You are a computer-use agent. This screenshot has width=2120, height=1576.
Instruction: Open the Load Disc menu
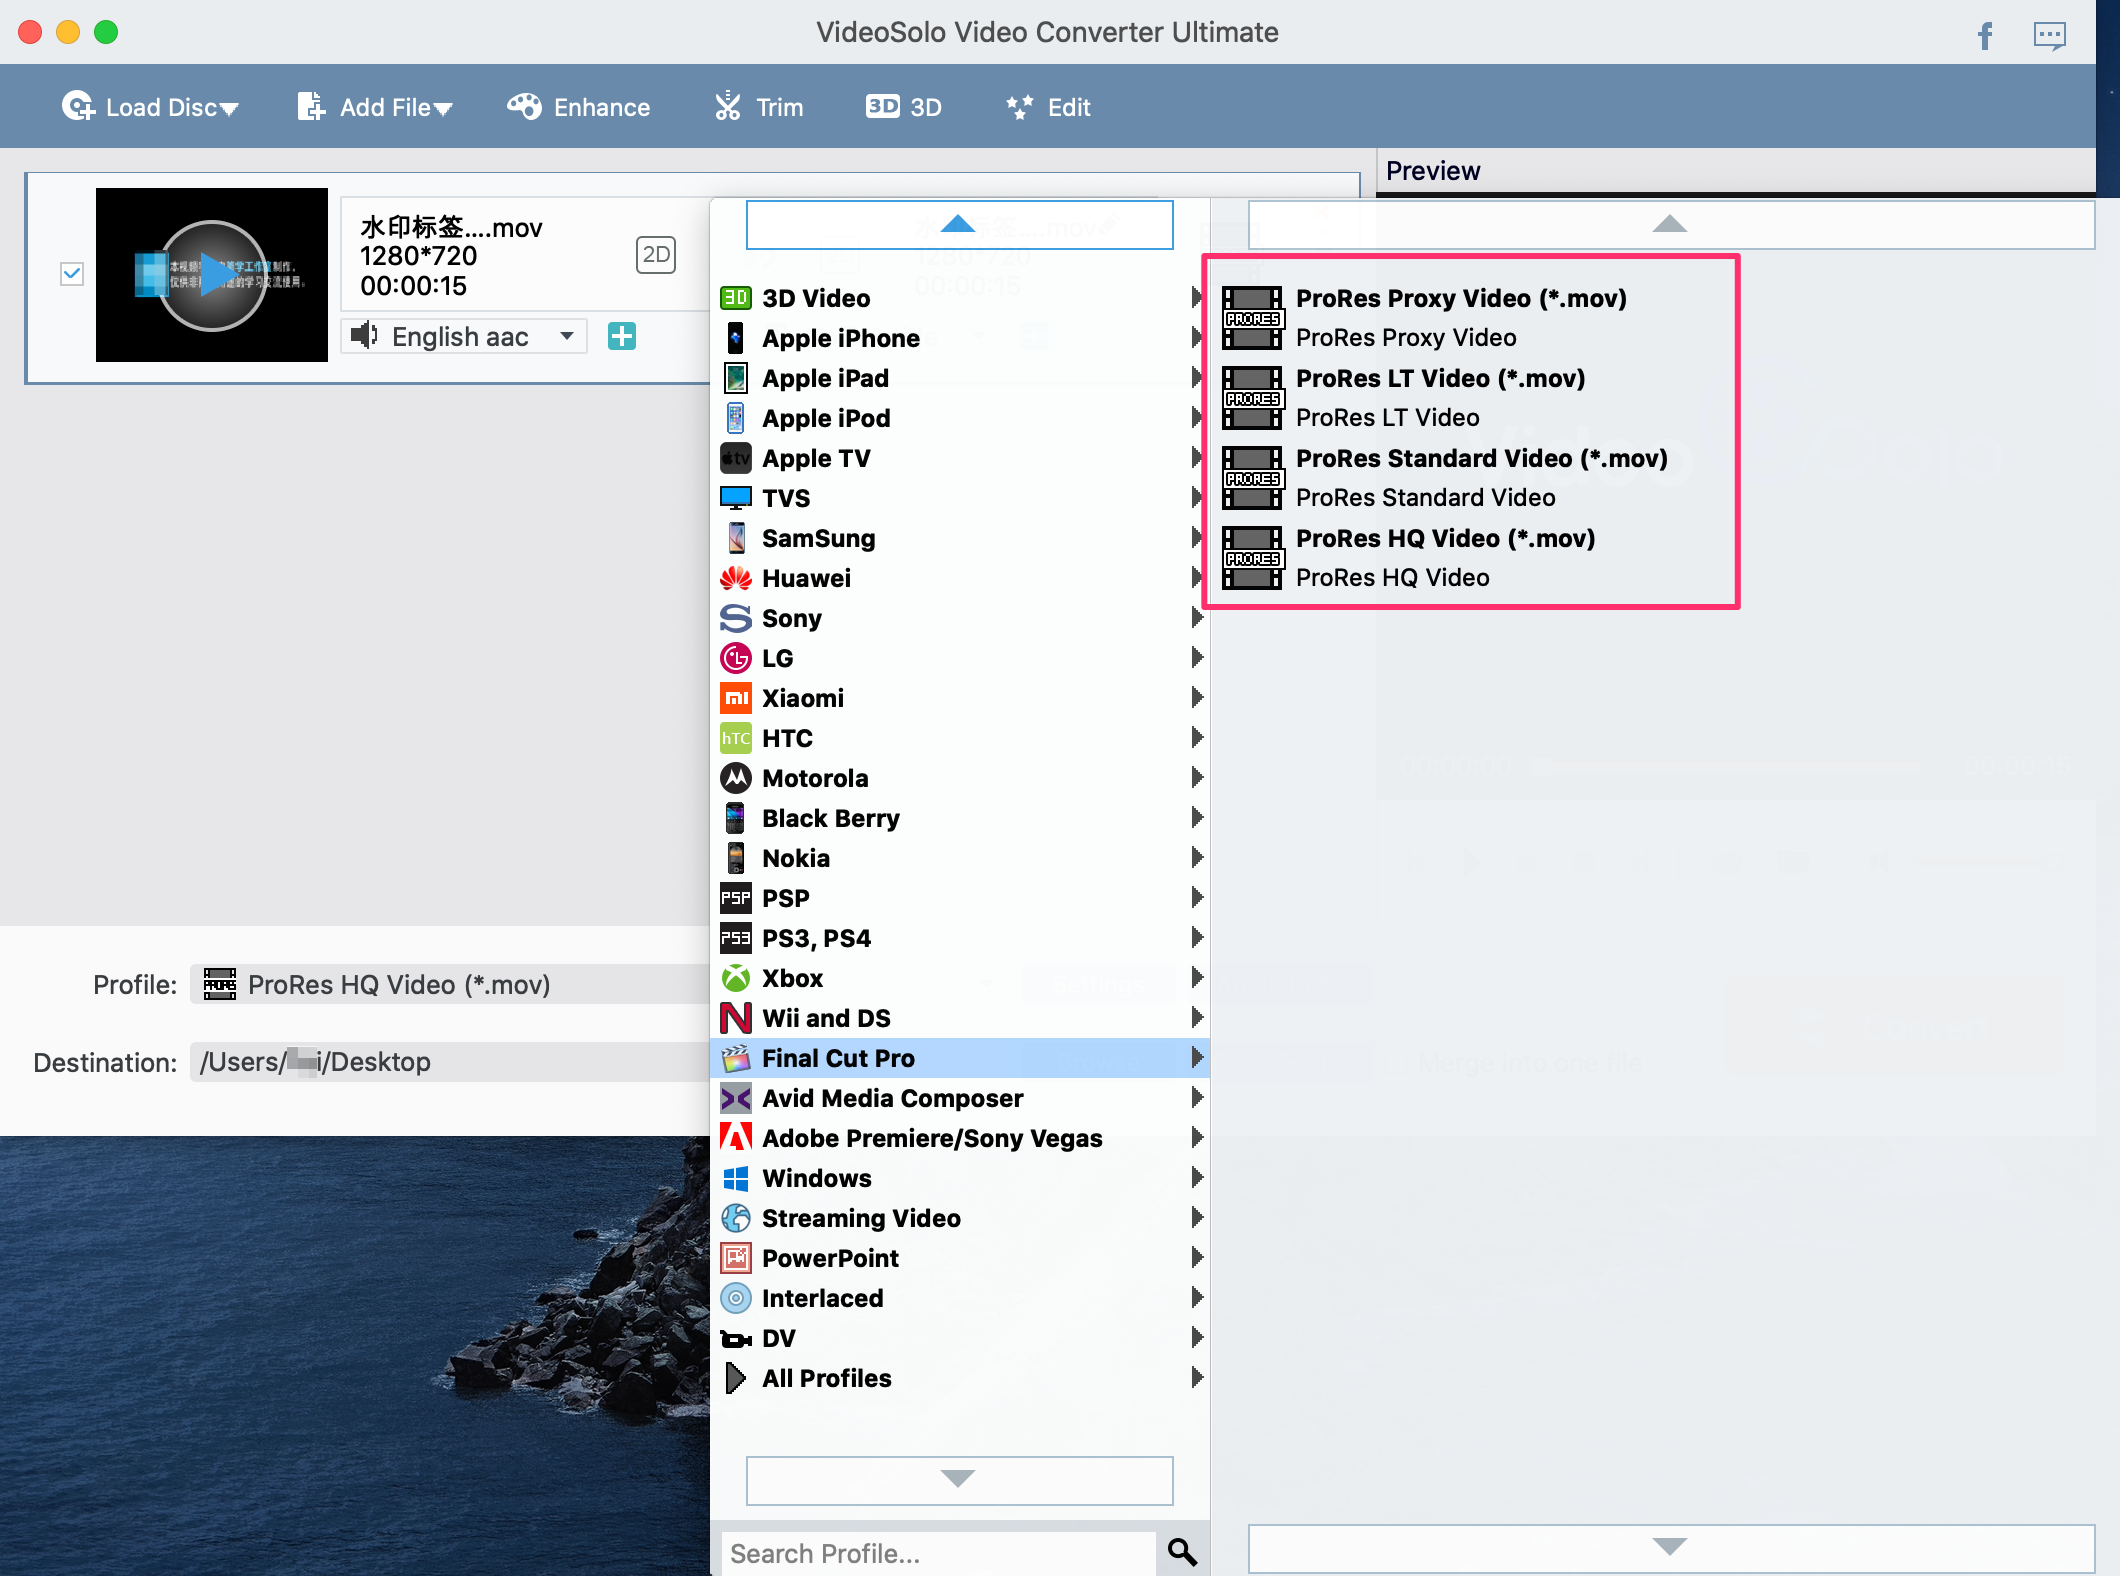click(x=150, y=107)
